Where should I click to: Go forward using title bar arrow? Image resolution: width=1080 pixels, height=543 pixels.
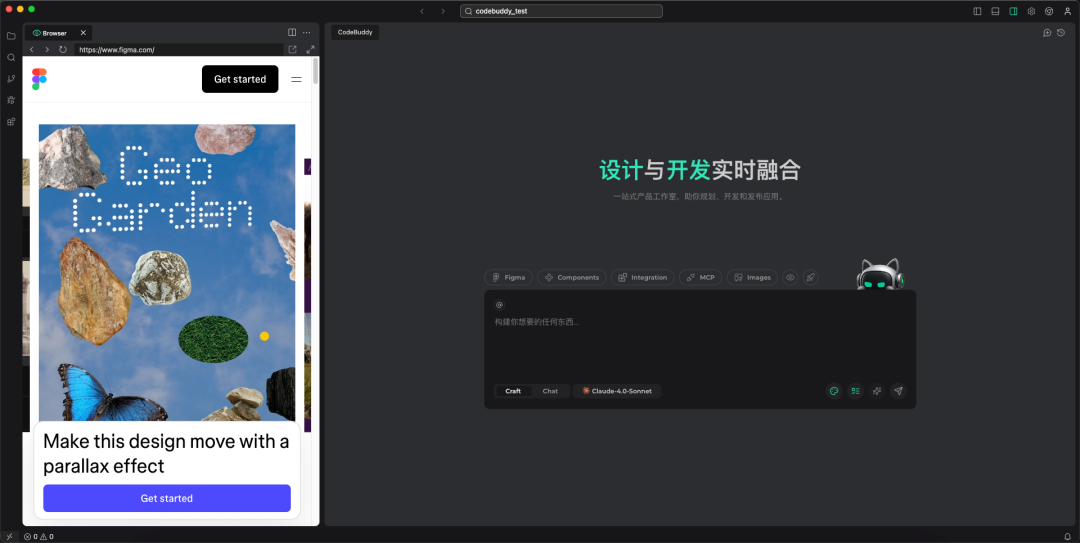(x=443, y=11)
